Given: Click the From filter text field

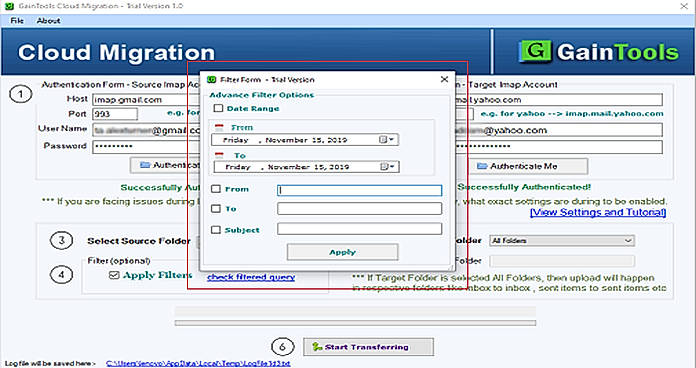Looking at the screenshot, I should pos(360,190).
